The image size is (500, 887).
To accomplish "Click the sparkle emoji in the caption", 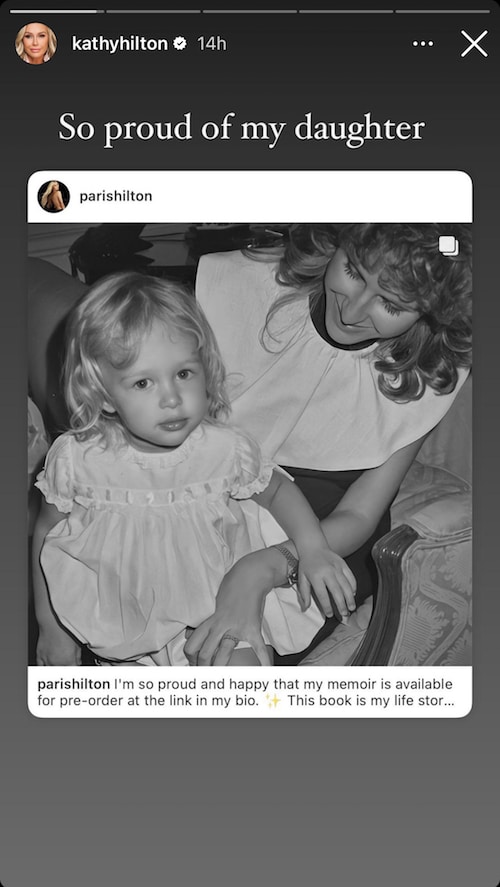I will tap(273, 700).
